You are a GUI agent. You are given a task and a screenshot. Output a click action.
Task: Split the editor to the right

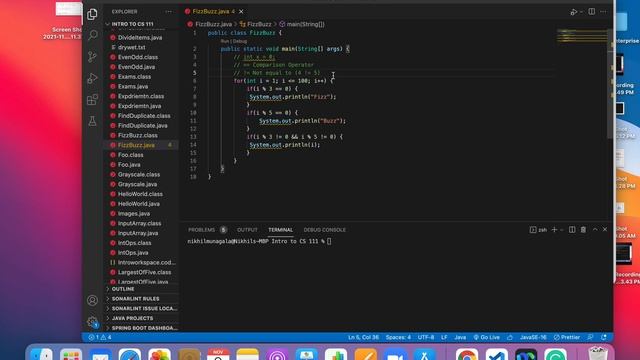591,12
